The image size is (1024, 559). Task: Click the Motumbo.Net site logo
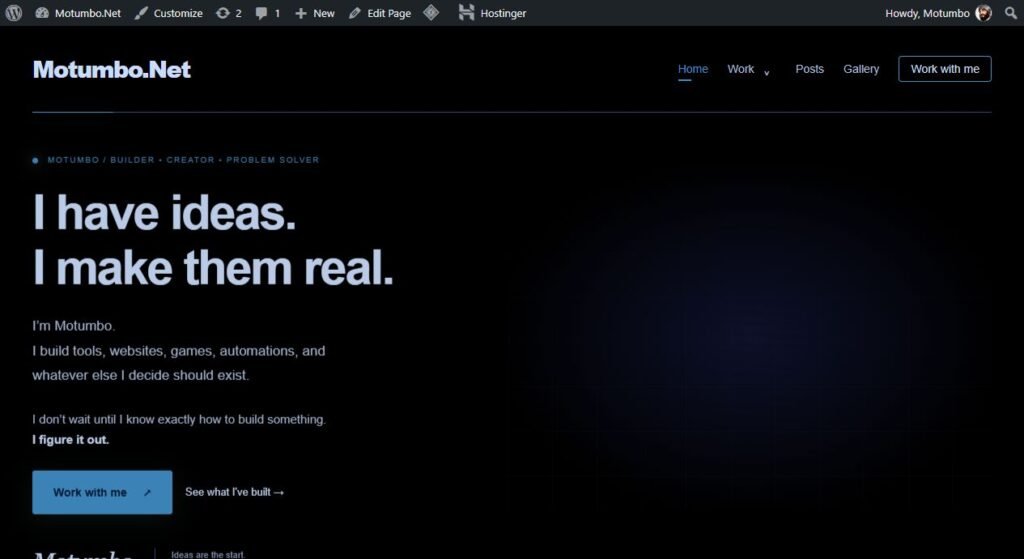click(x=112, y=69)
